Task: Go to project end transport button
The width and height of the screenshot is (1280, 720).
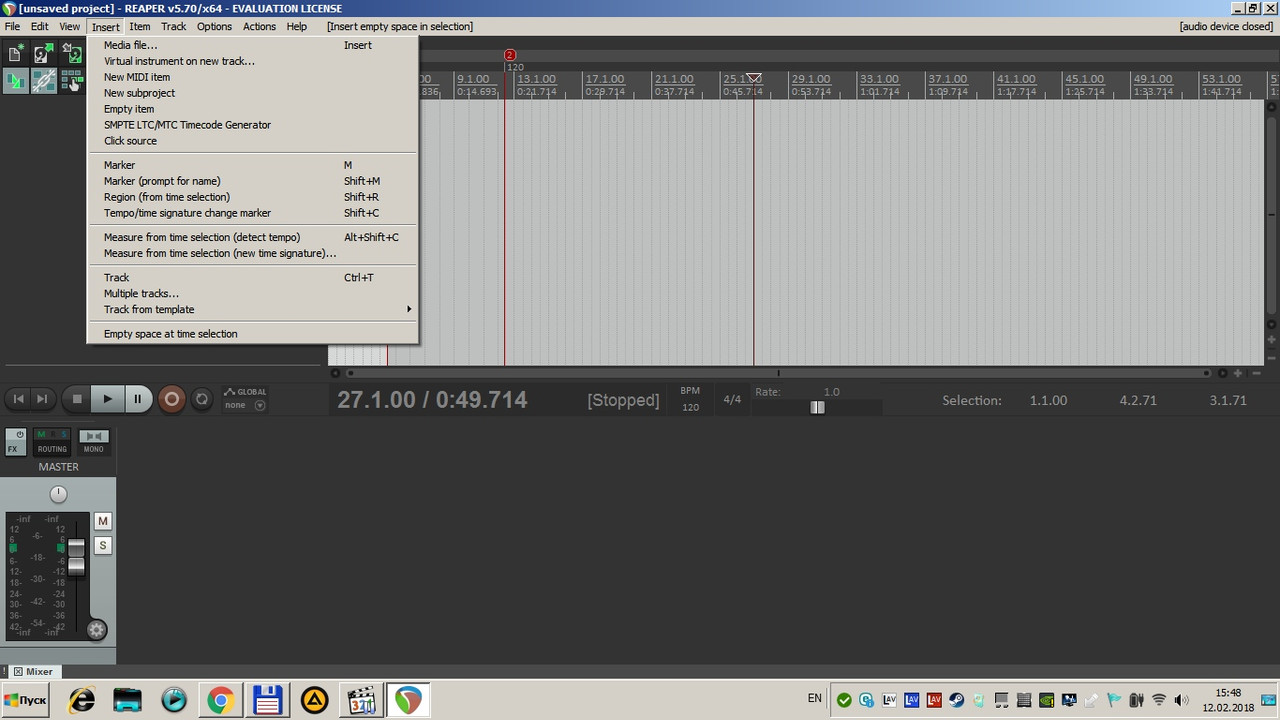Action: click(x=42, y=399)
